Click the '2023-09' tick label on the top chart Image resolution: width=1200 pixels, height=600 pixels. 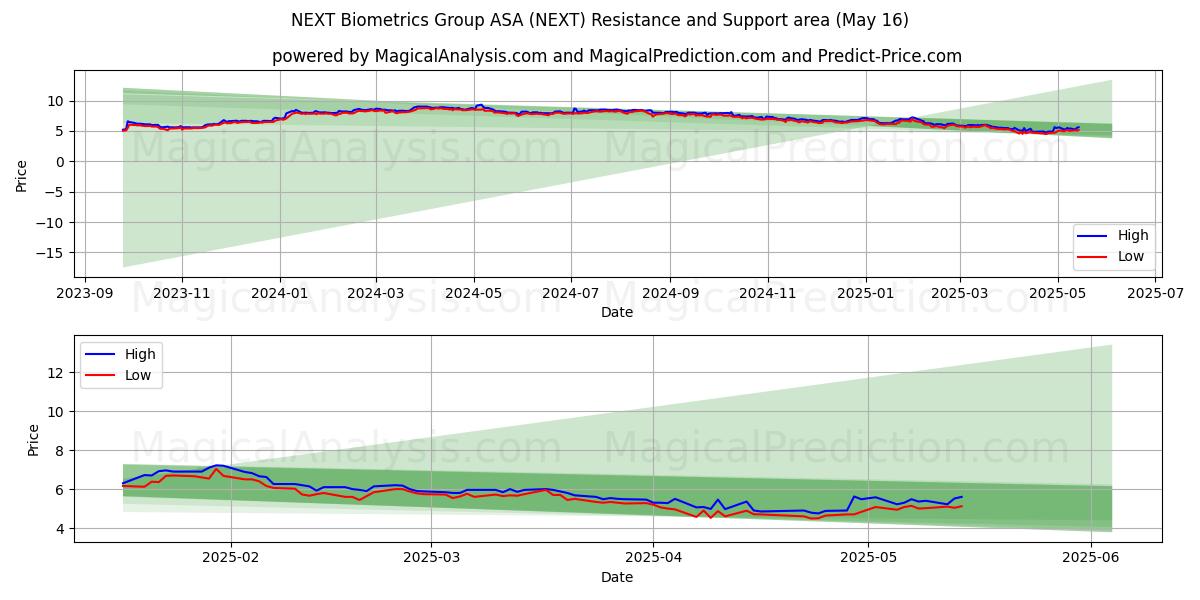coord(84,294)
